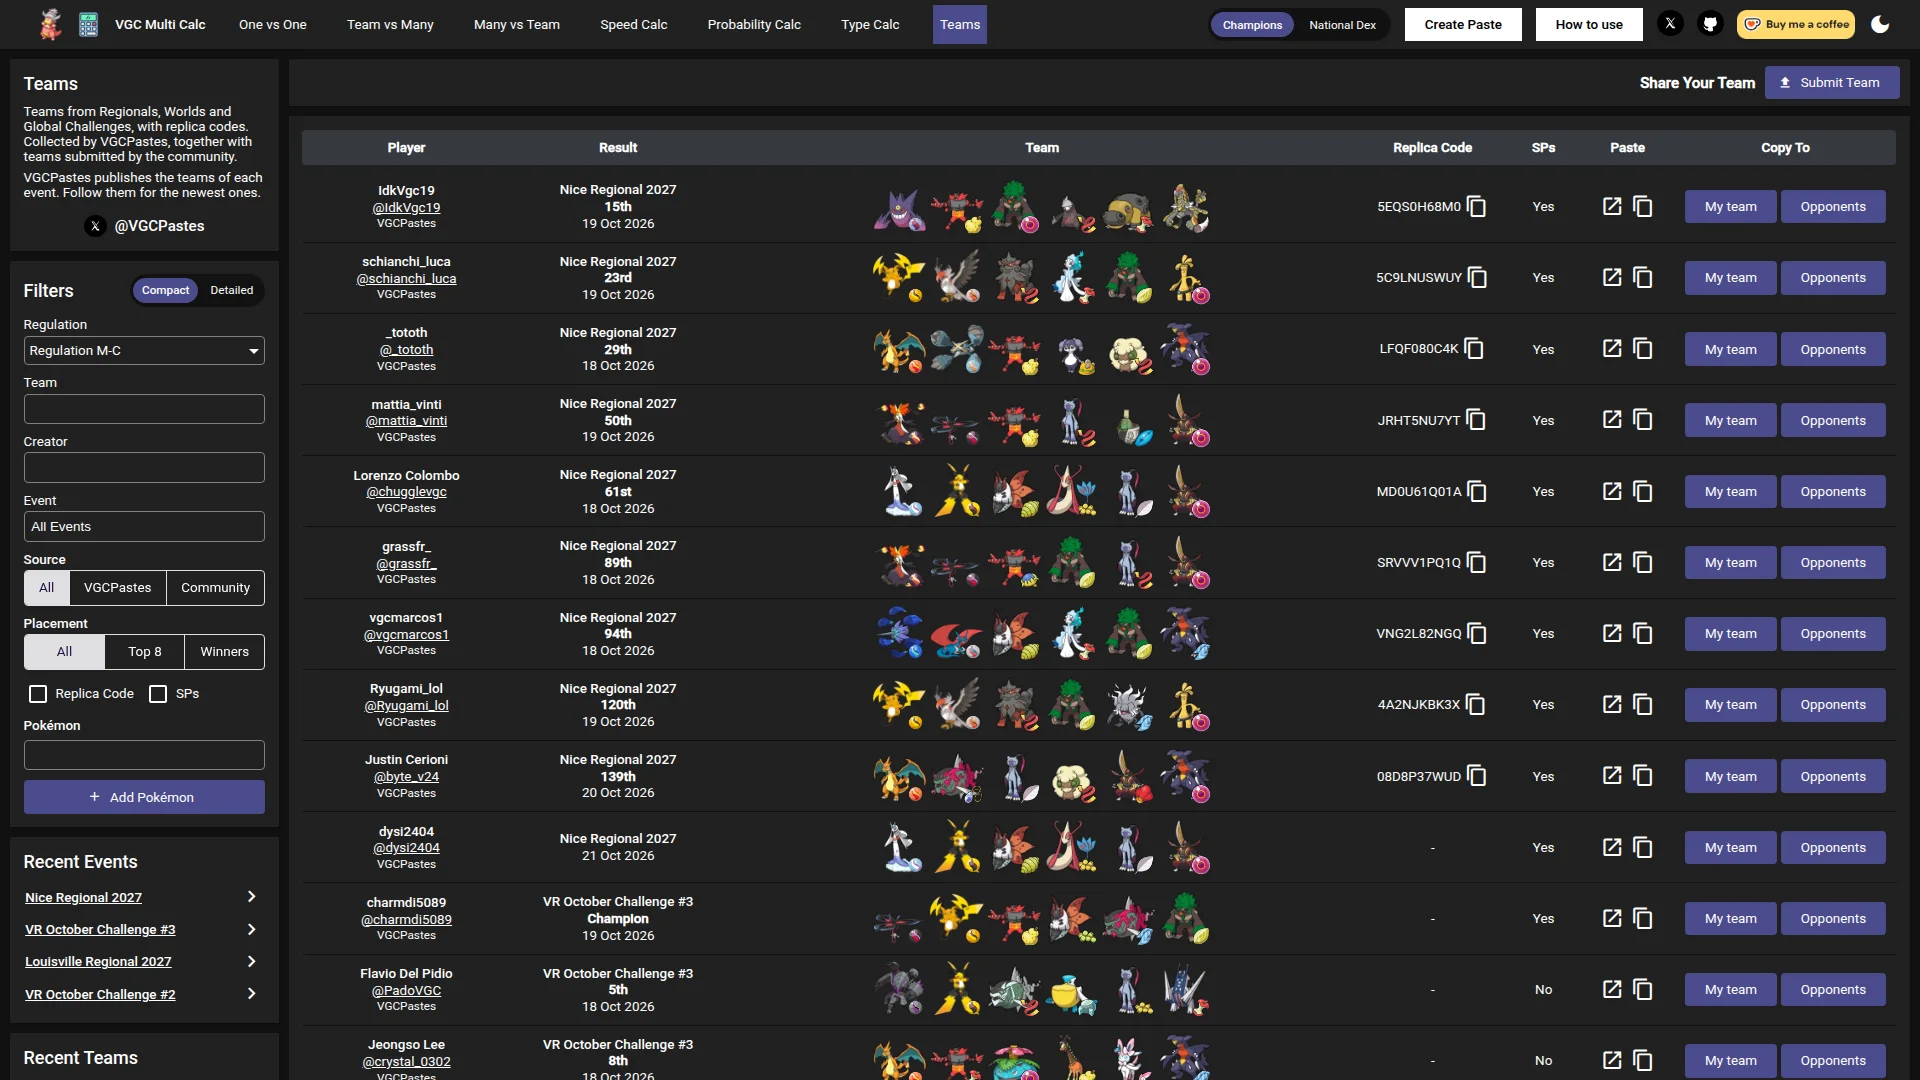1920x1080 pixels.
Task: Open the Speed Calc tab
Action: [x=633, y=25]
